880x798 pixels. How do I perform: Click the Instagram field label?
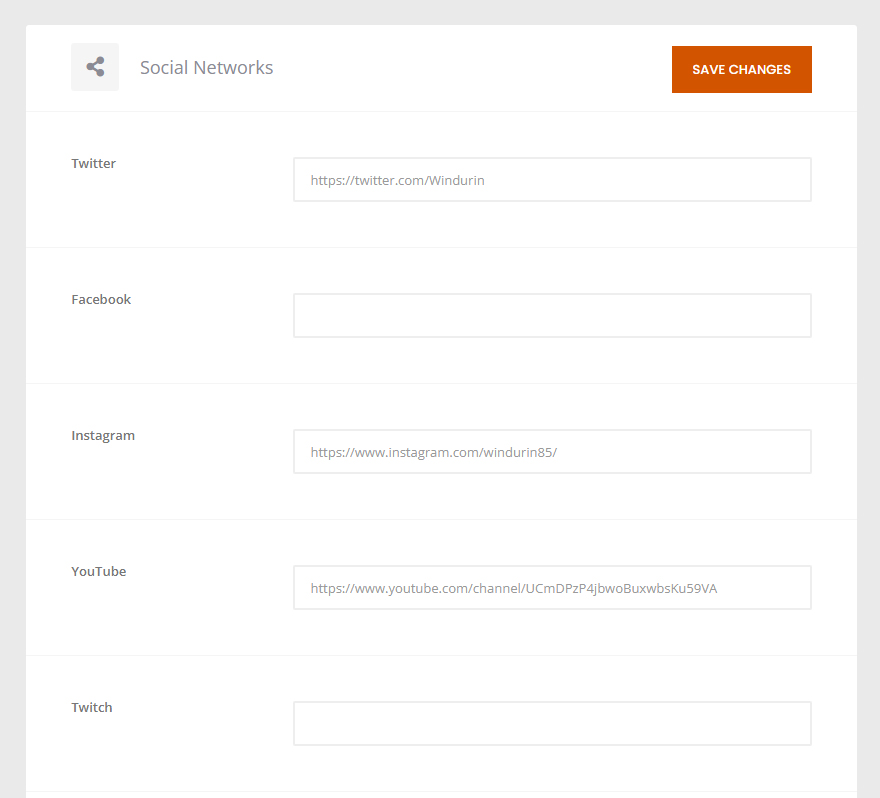point(103,435)
